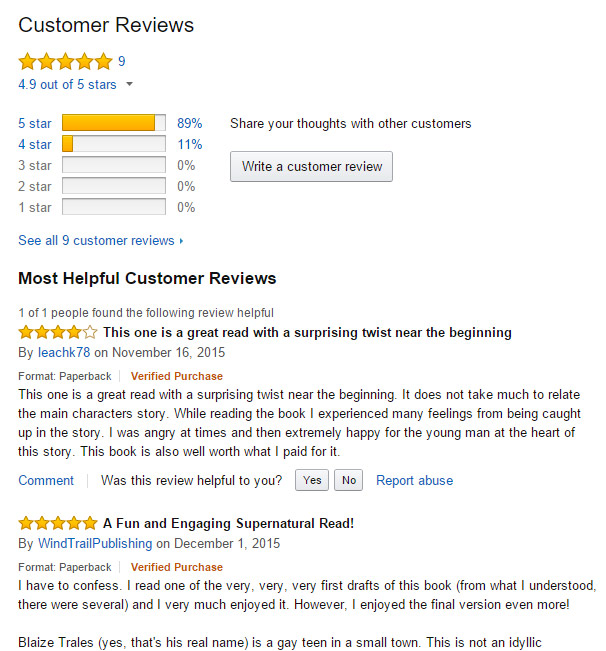Open WindTrailPublishing reviewer profile

pos(95,543)
